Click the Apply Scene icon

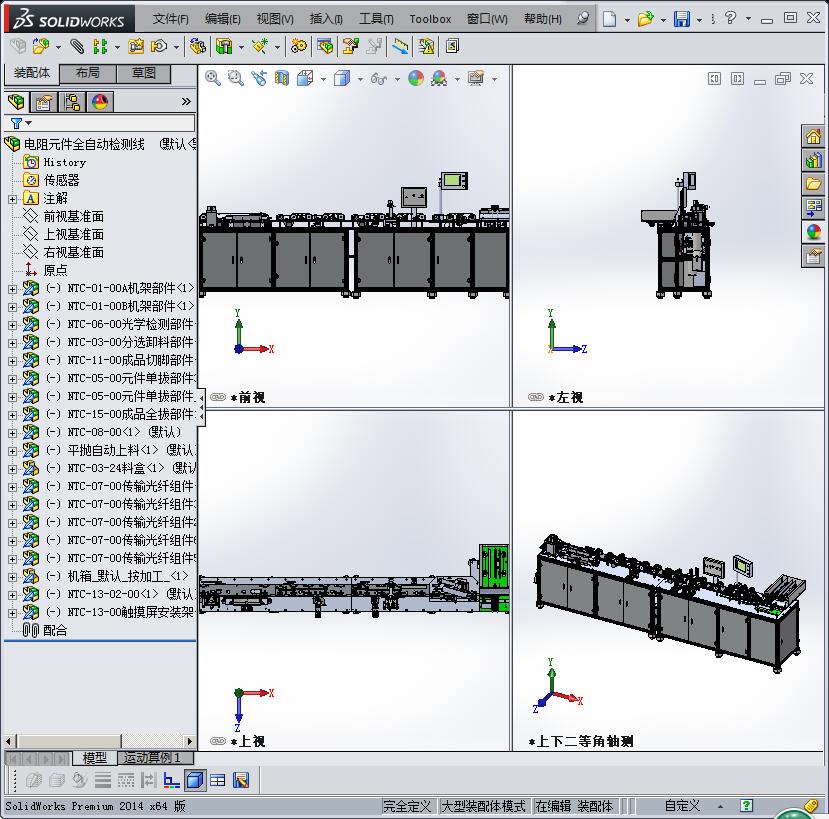439,79
